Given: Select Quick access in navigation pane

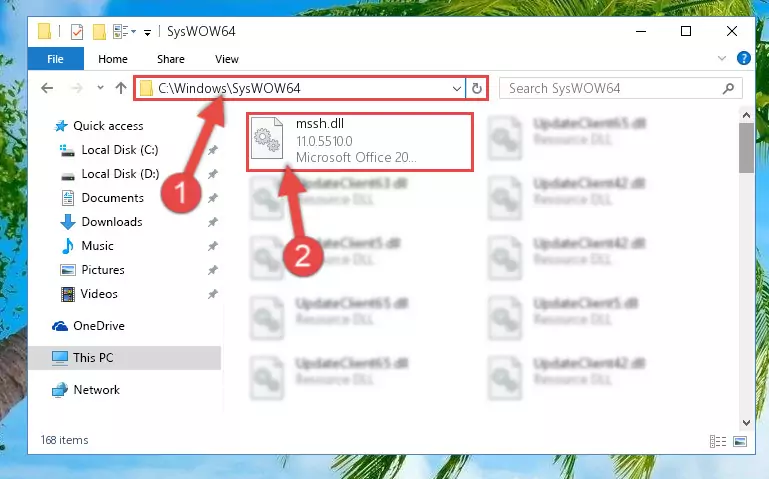Looking at the screenshot, I should [99, 126].
